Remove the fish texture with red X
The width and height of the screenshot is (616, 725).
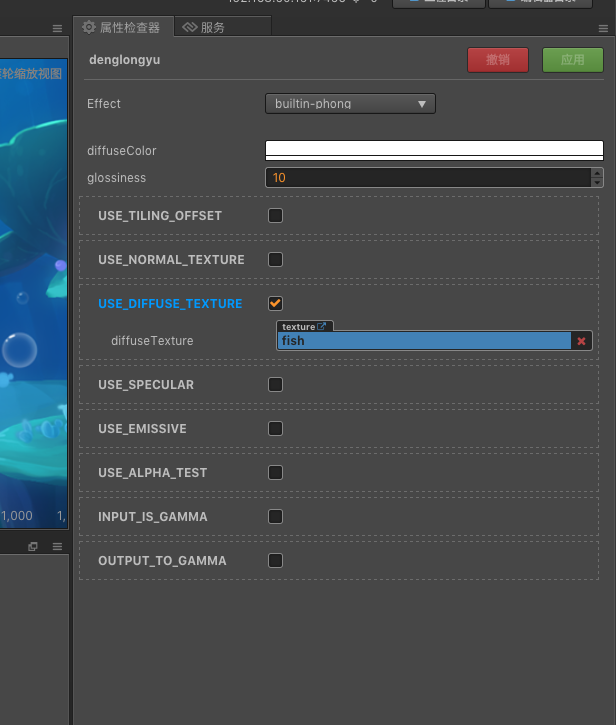click(x=581, y=341)
